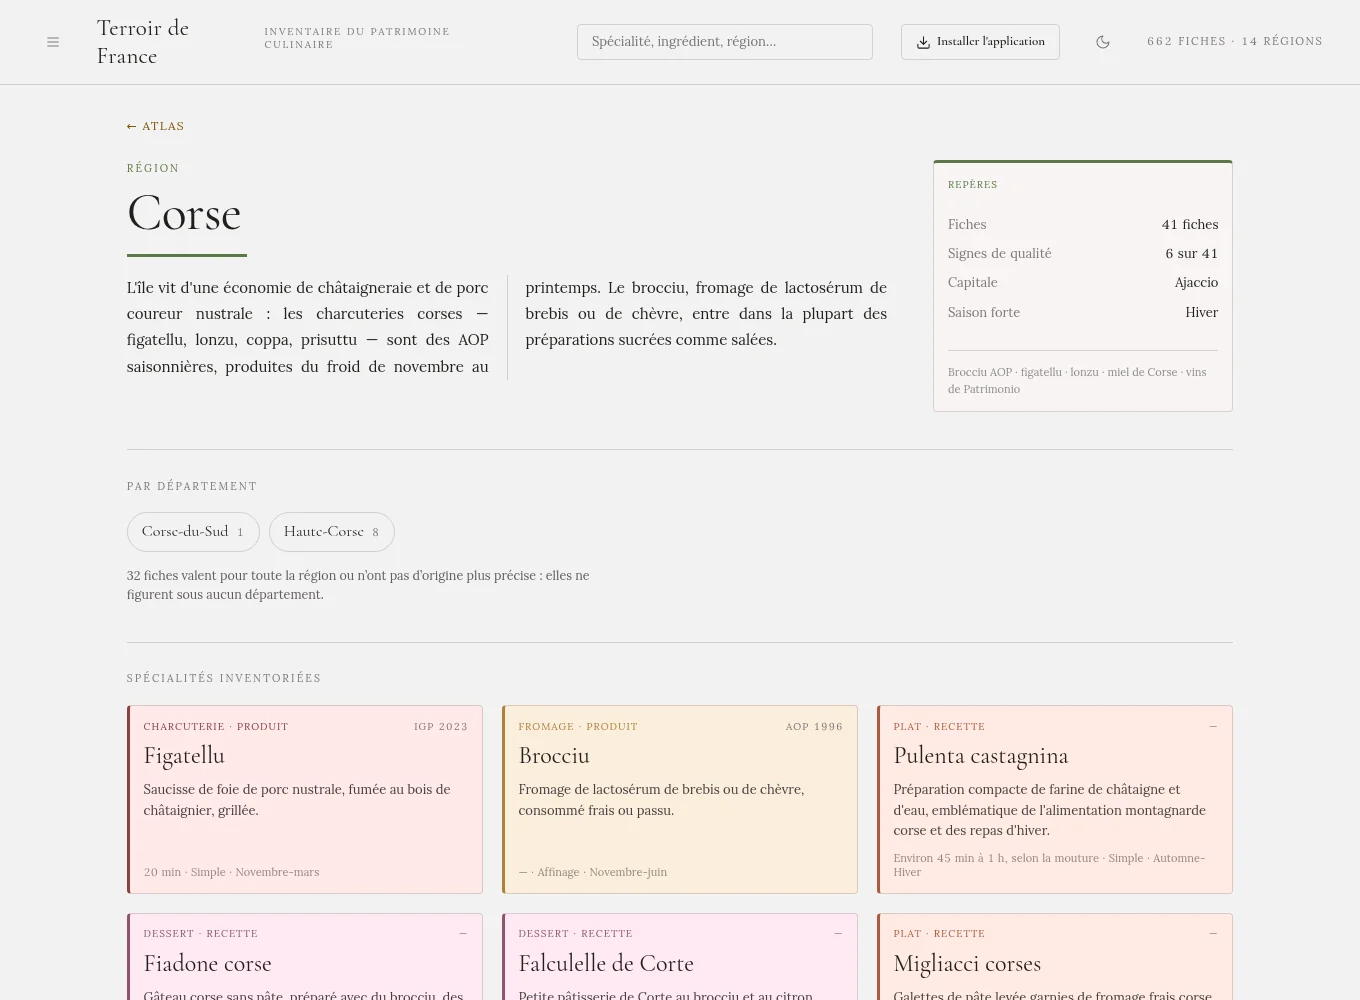Click the IGP 2023 label on Figatellu
Viewport: 1360px width, 1000px height.
click(441, 727)
